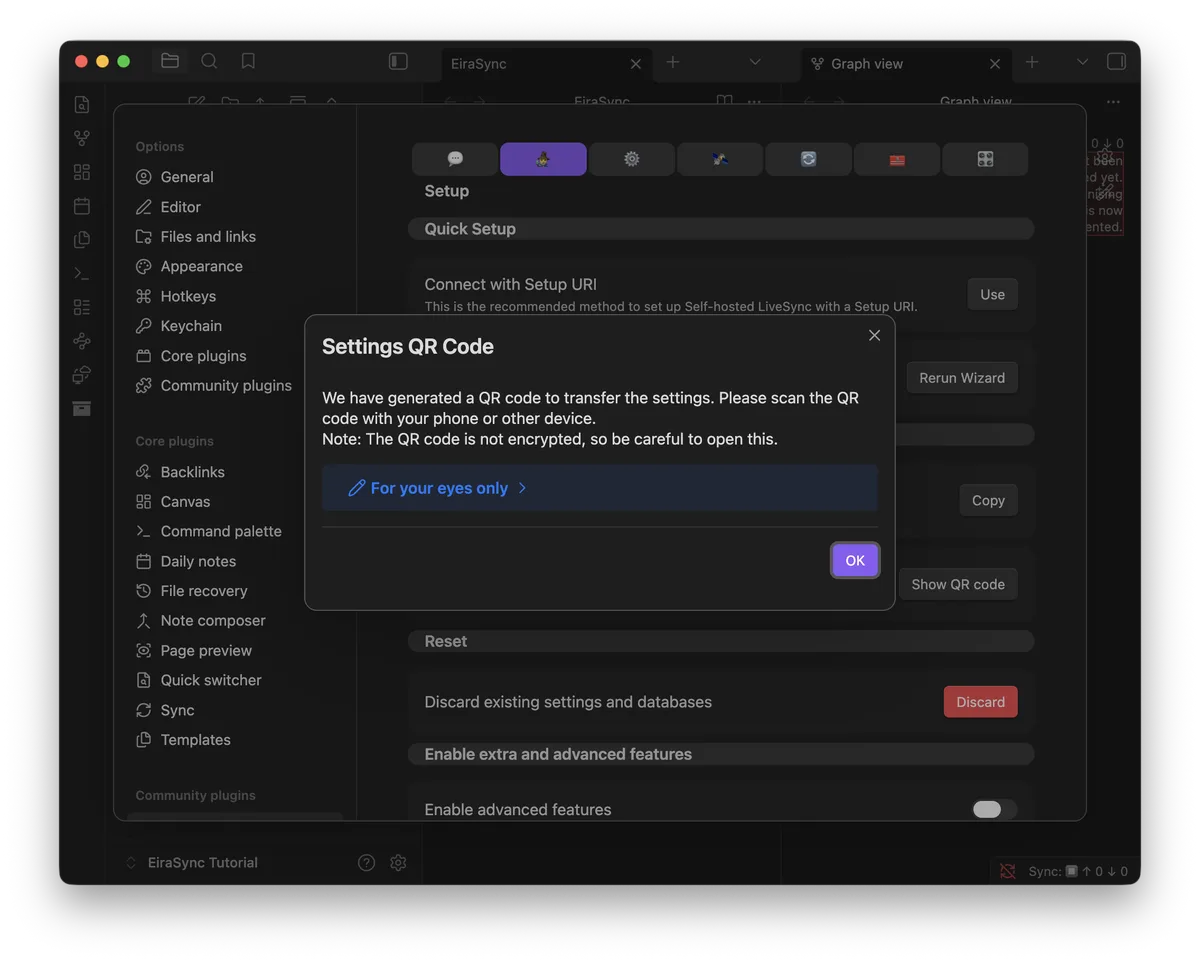
Task: Toggle Enable advanced features switch
Action: [x=994, y=809]
